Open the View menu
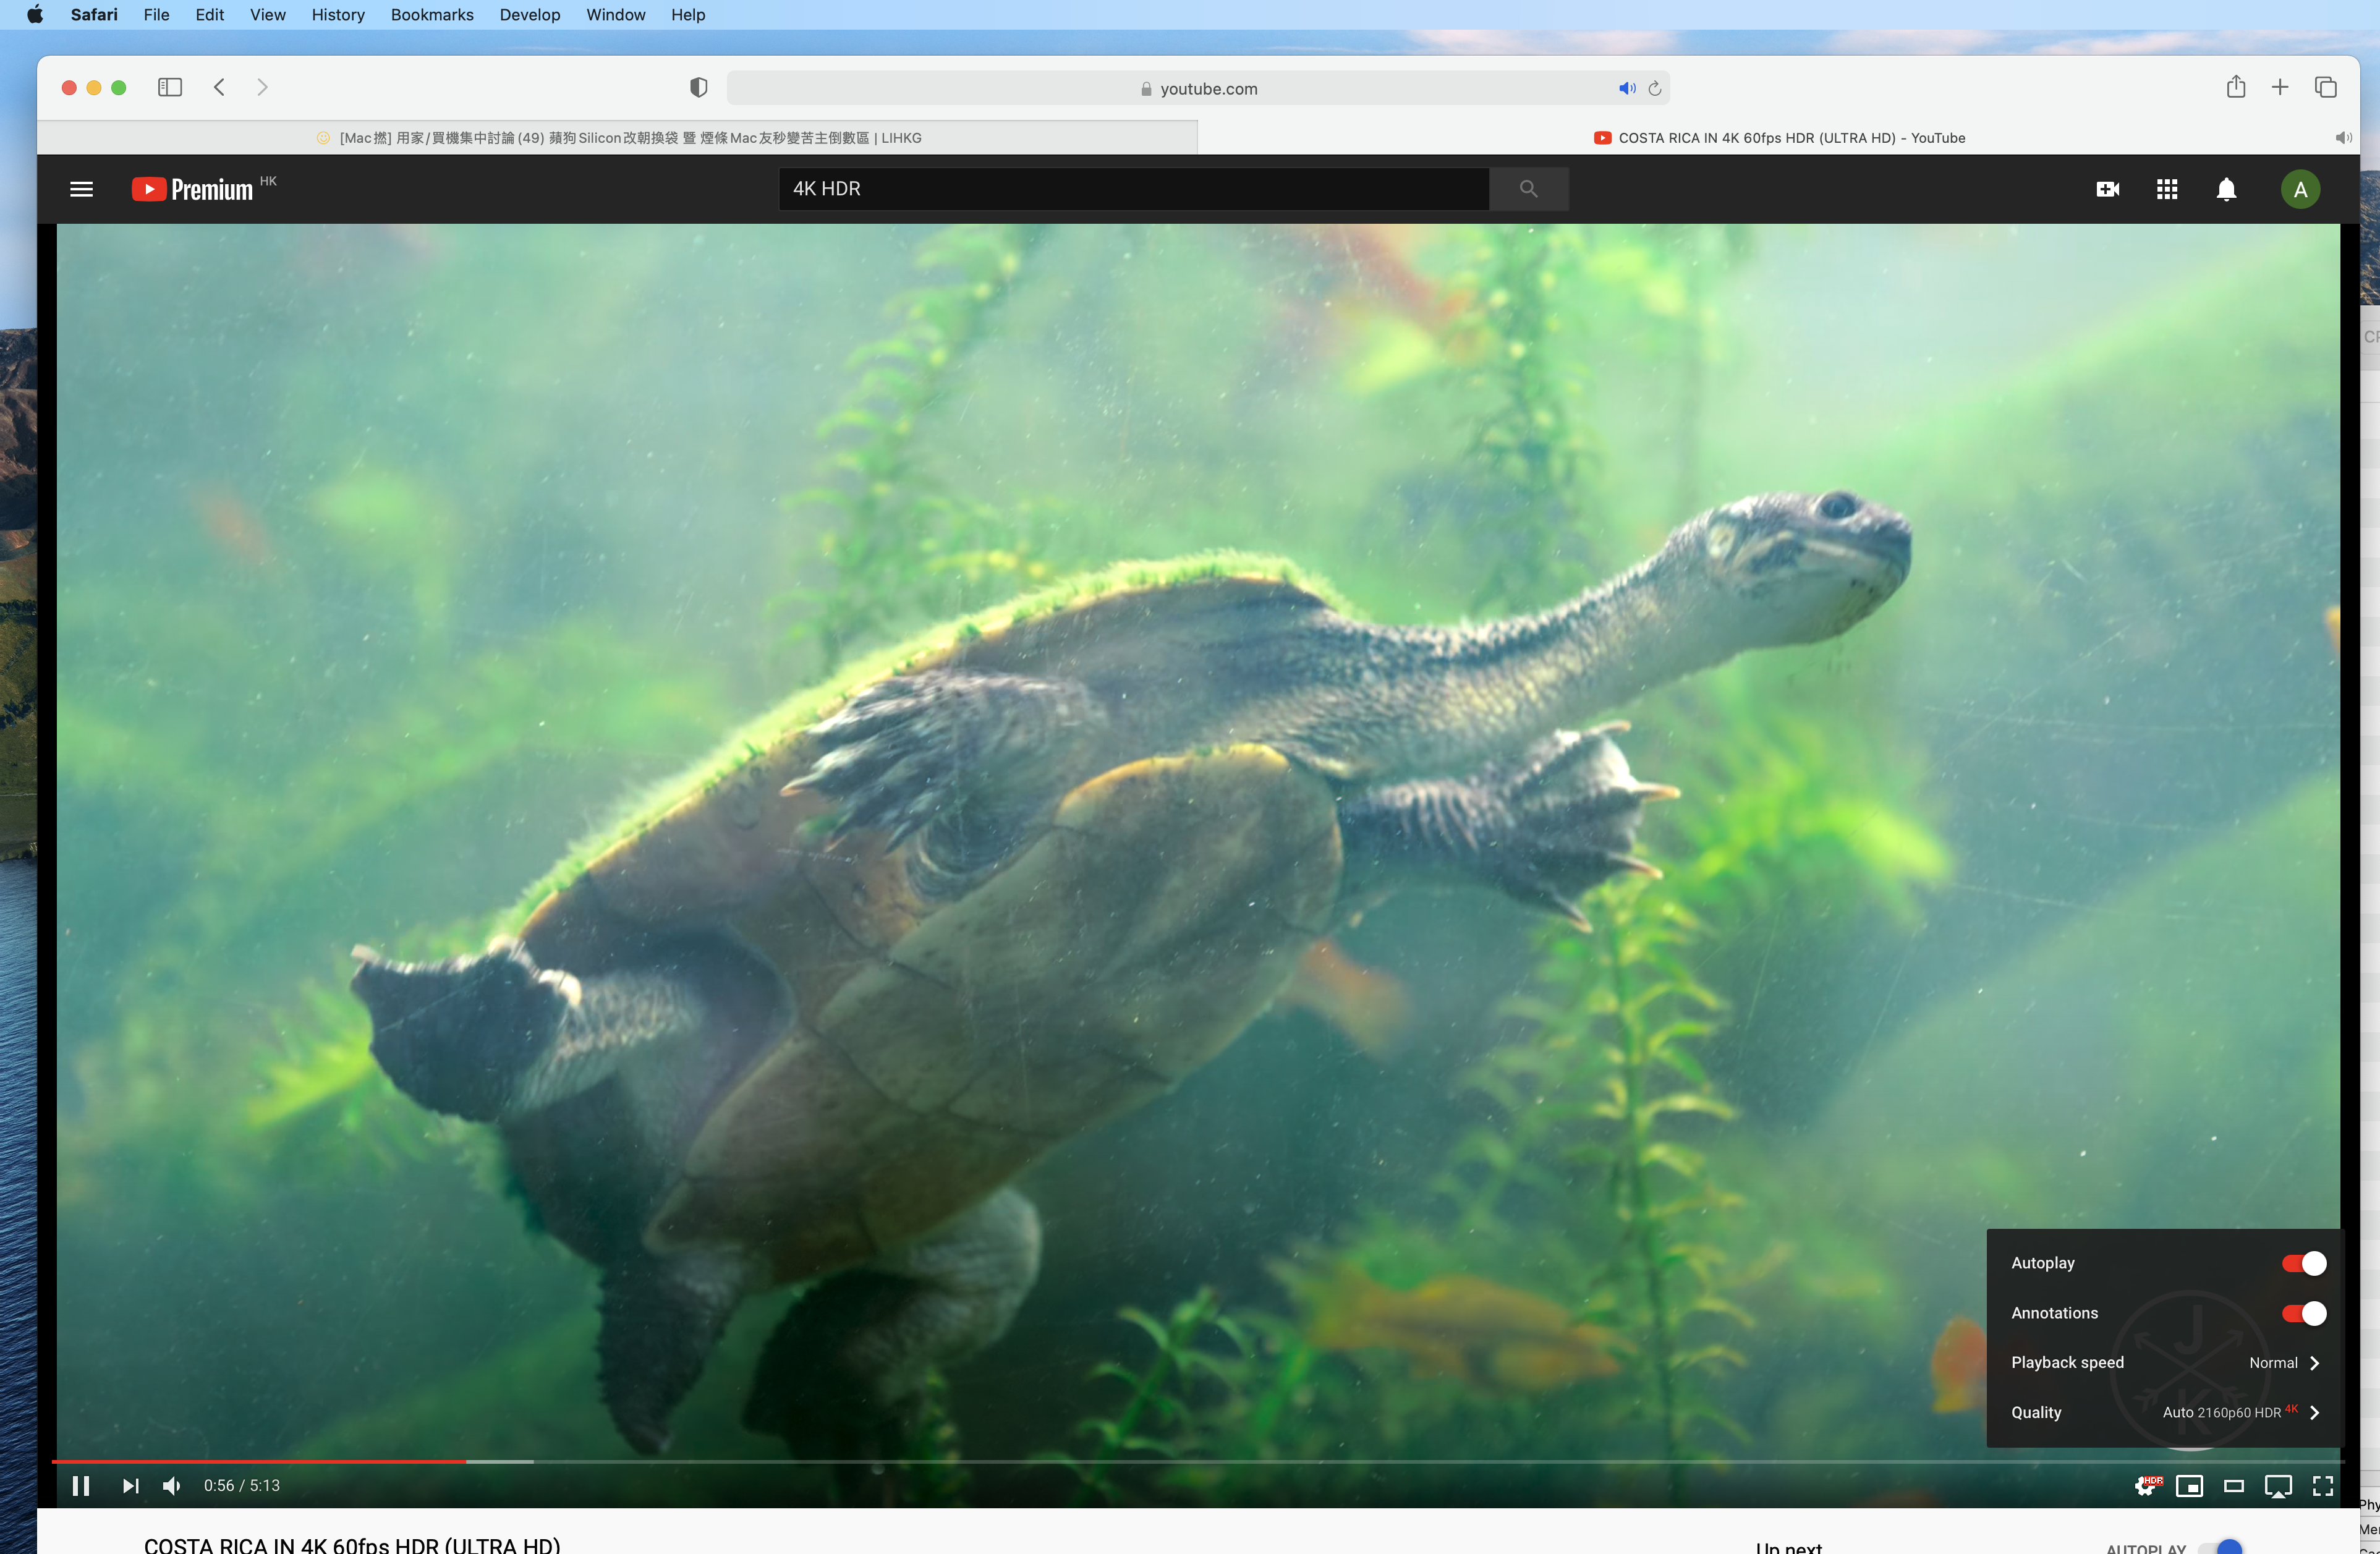Image resolution: width=2380 pixels, height=1554 pixels. (267, 14)
